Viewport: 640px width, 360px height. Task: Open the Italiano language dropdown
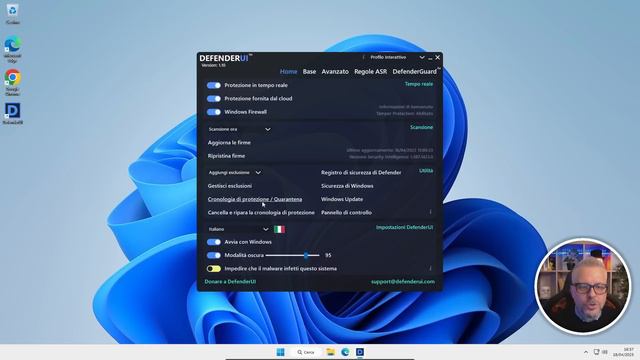[238, 229]
